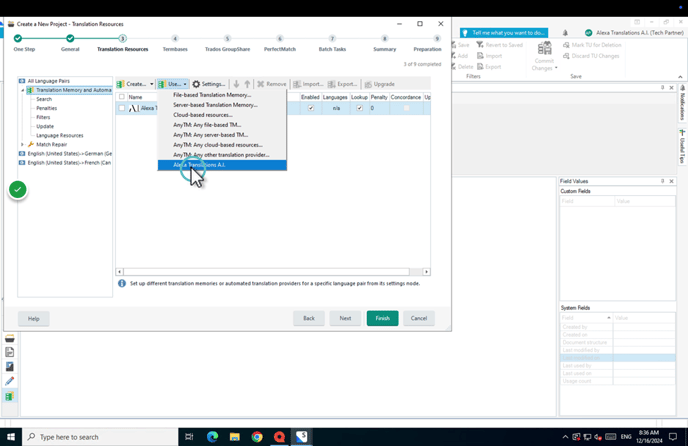Open File Explorer from the taskbar
The height and width of the screenshot is (446, 688).
point(235,437)
